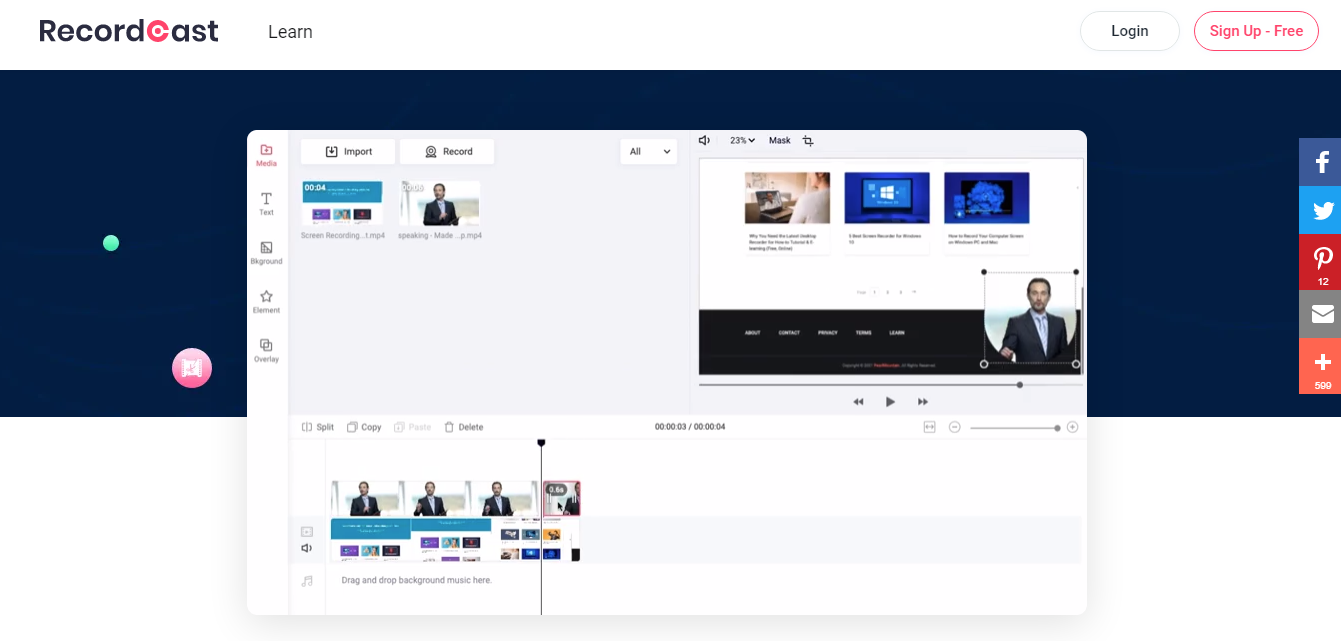The height and width of the screenshot is (641, 1341).
Task: Share page via email icon
Action: 1320,314
